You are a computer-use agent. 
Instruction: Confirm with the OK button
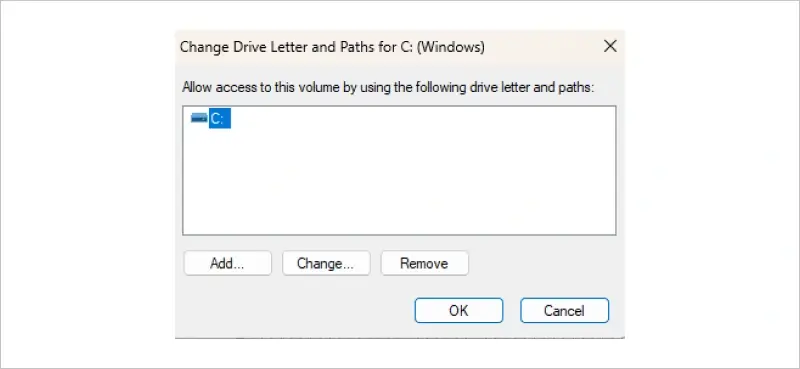[x=459, y=310]
